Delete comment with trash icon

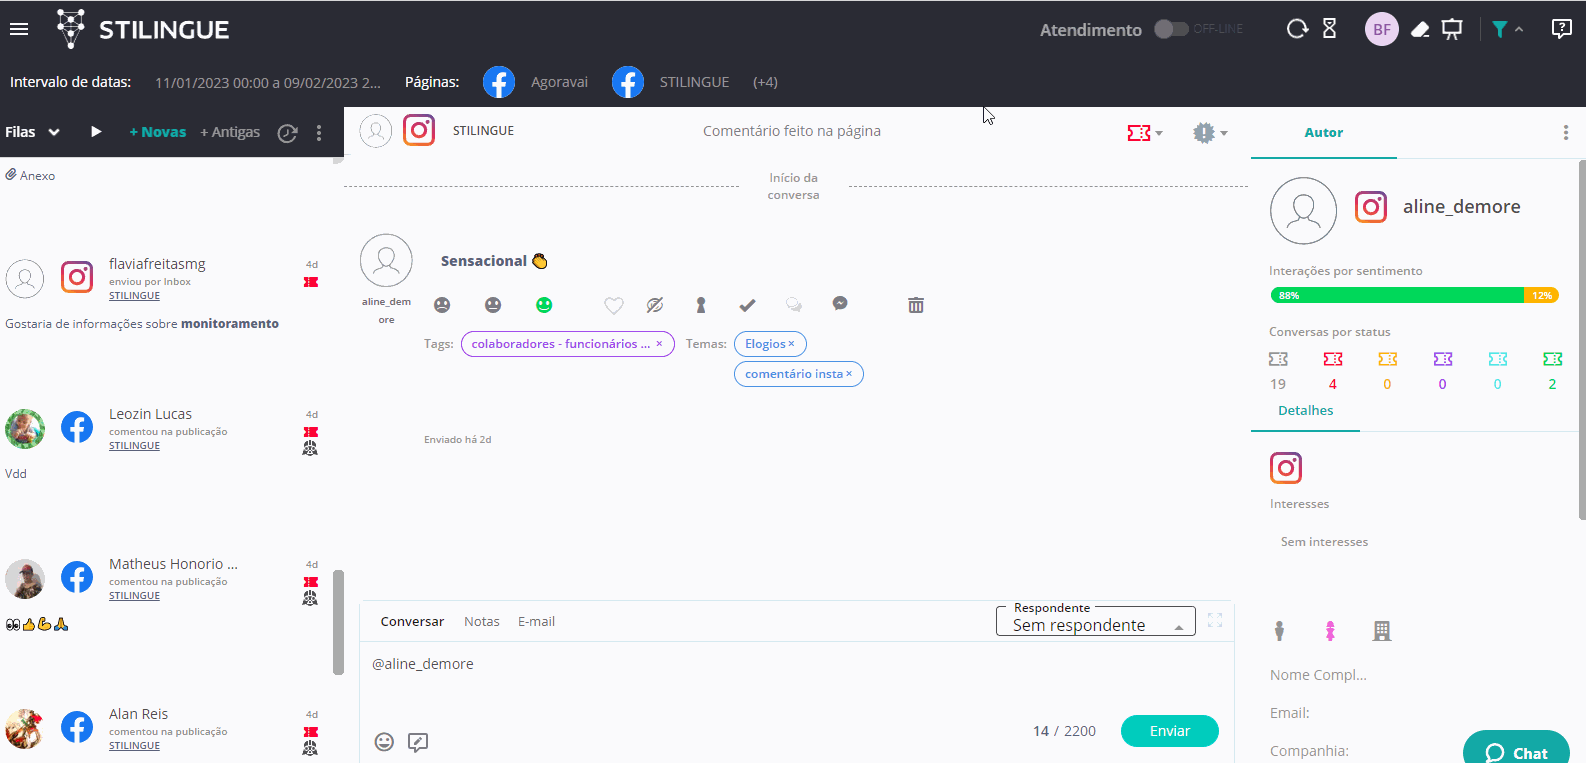click(916, 305)
